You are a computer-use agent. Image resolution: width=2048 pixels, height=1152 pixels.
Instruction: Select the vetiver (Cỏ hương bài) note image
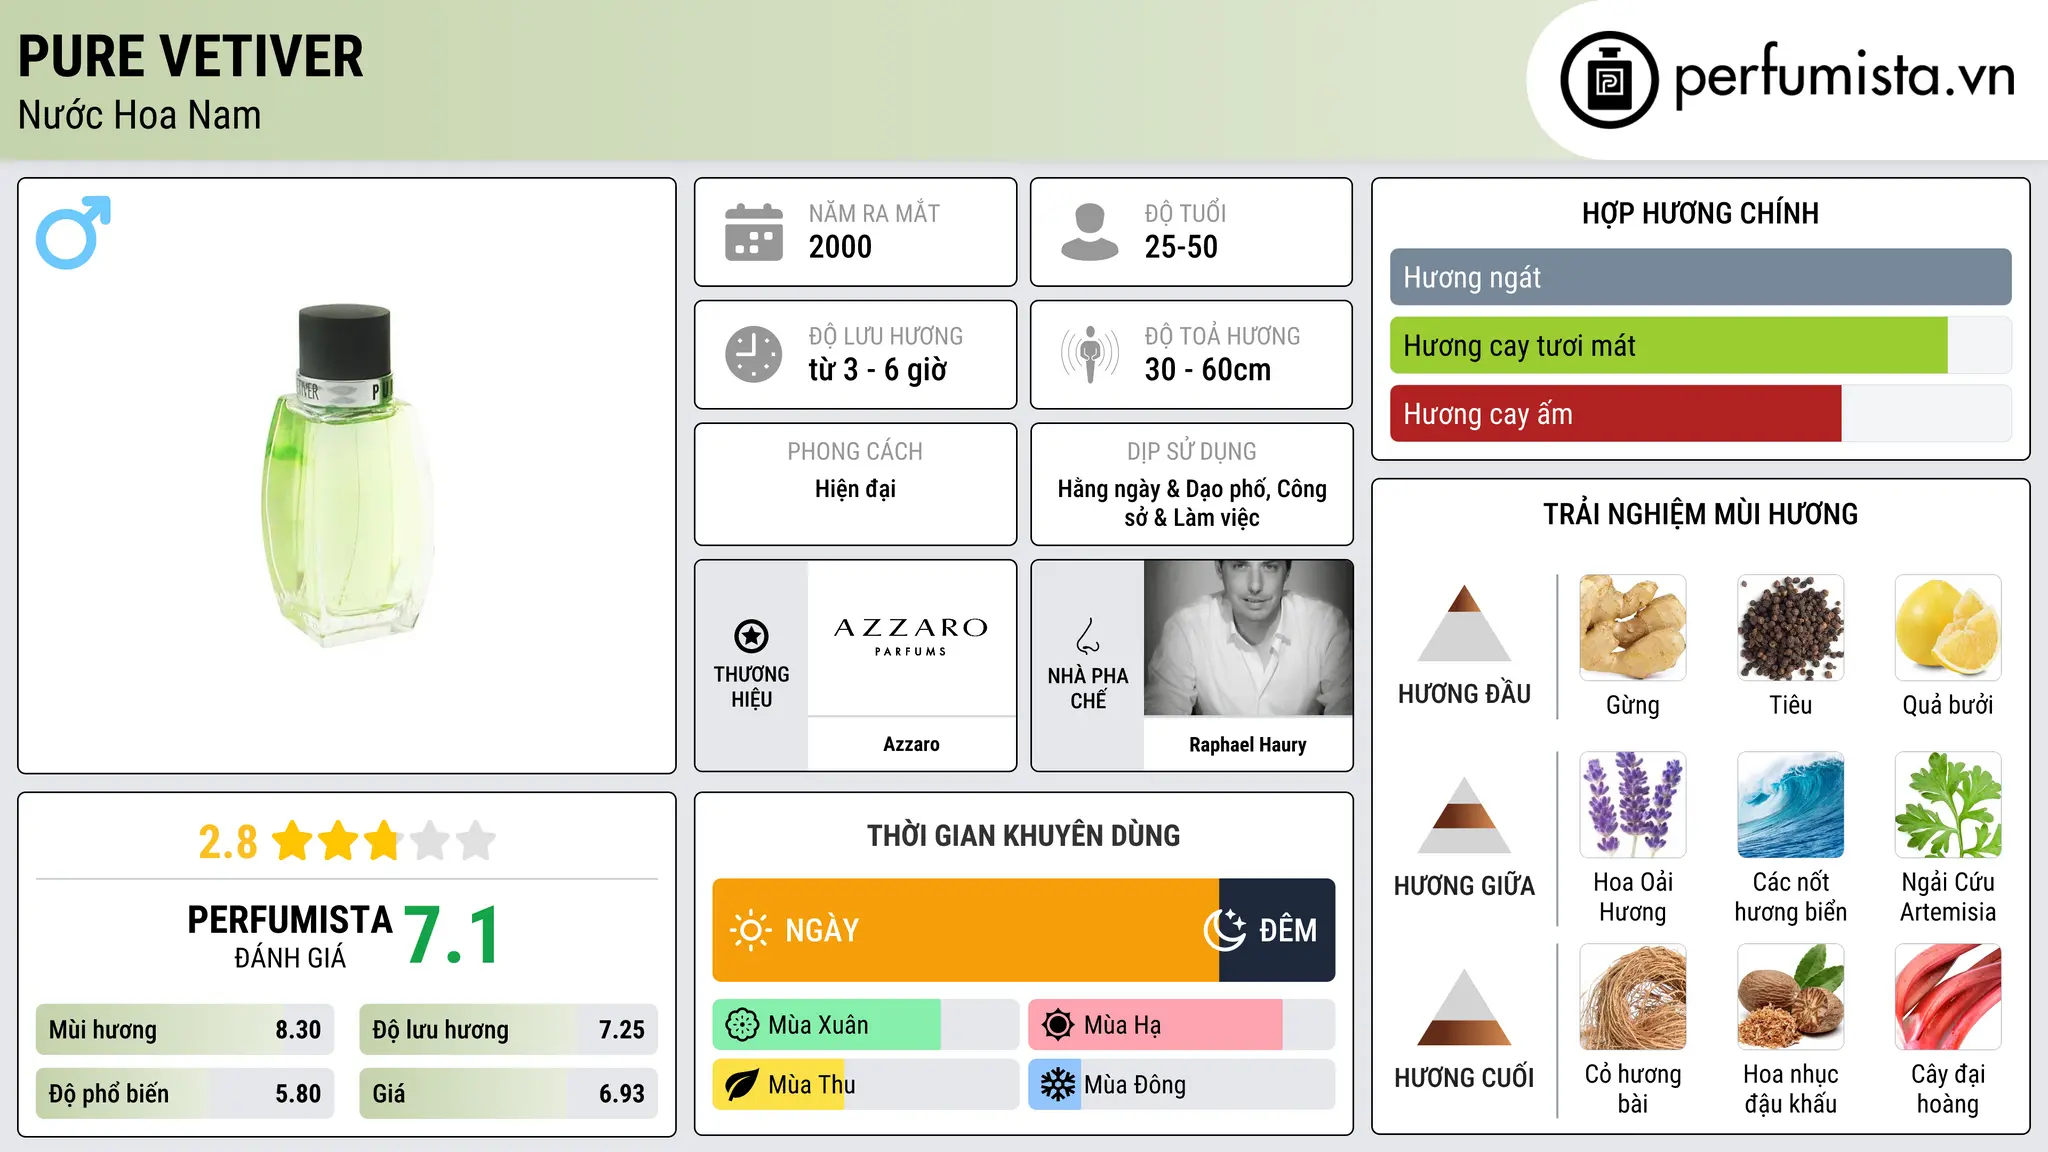click(x=1633, y=996)
